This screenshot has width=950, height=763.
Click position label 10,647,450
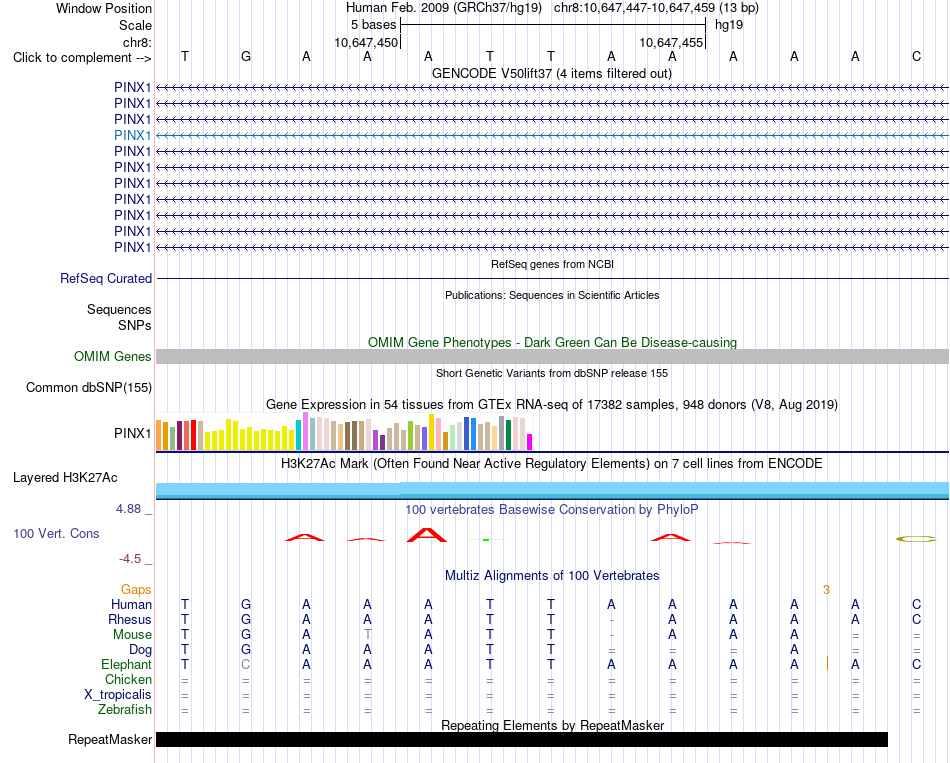click(366, 42)
